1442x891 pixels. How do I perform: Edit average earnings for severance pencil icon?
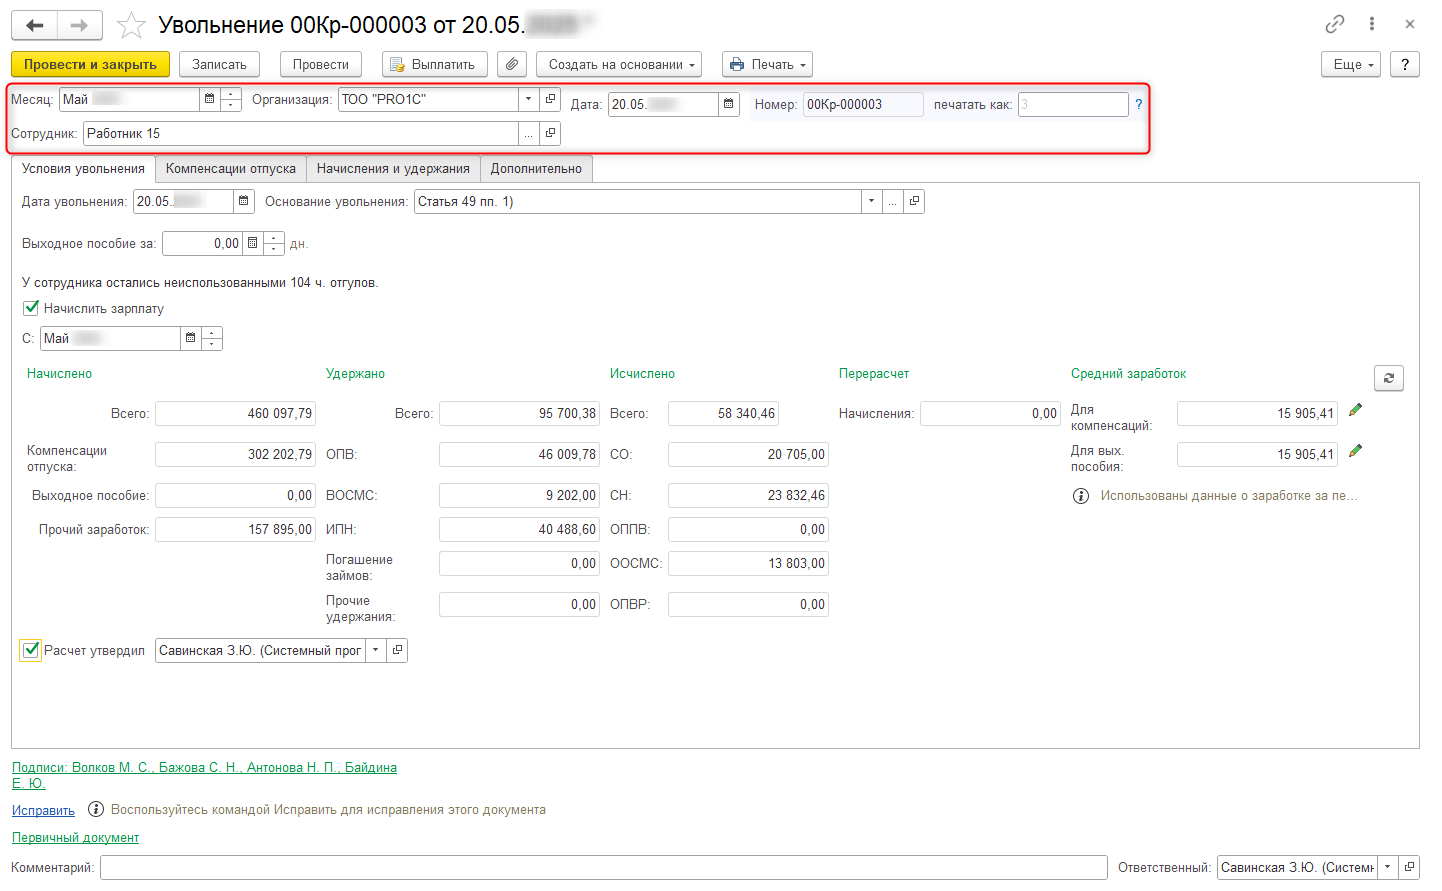pyautogui.click(x=1355, y=451)
